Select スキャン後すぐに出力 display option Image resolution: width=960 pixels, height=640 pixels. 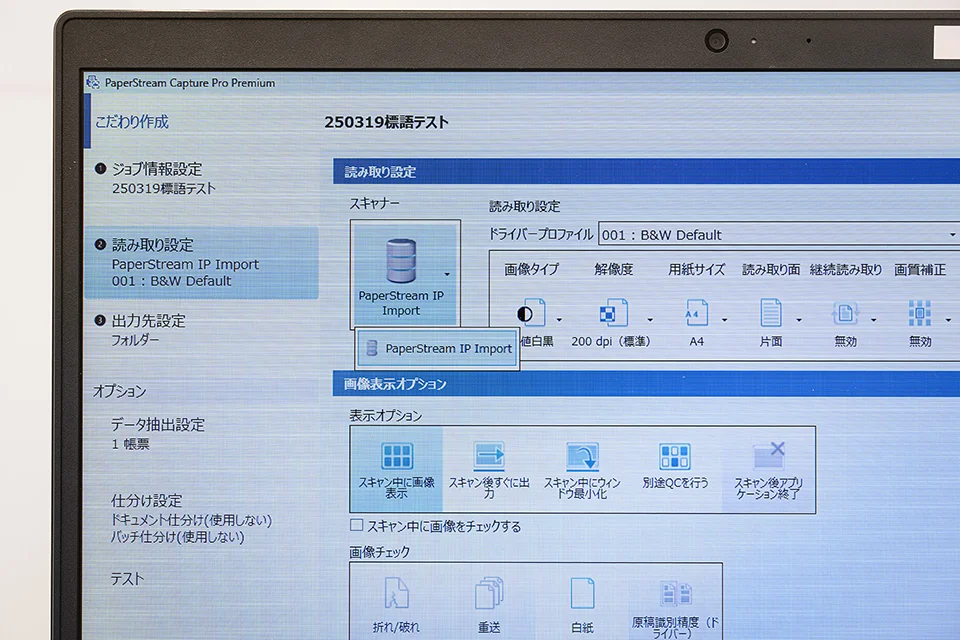point(489,470)
